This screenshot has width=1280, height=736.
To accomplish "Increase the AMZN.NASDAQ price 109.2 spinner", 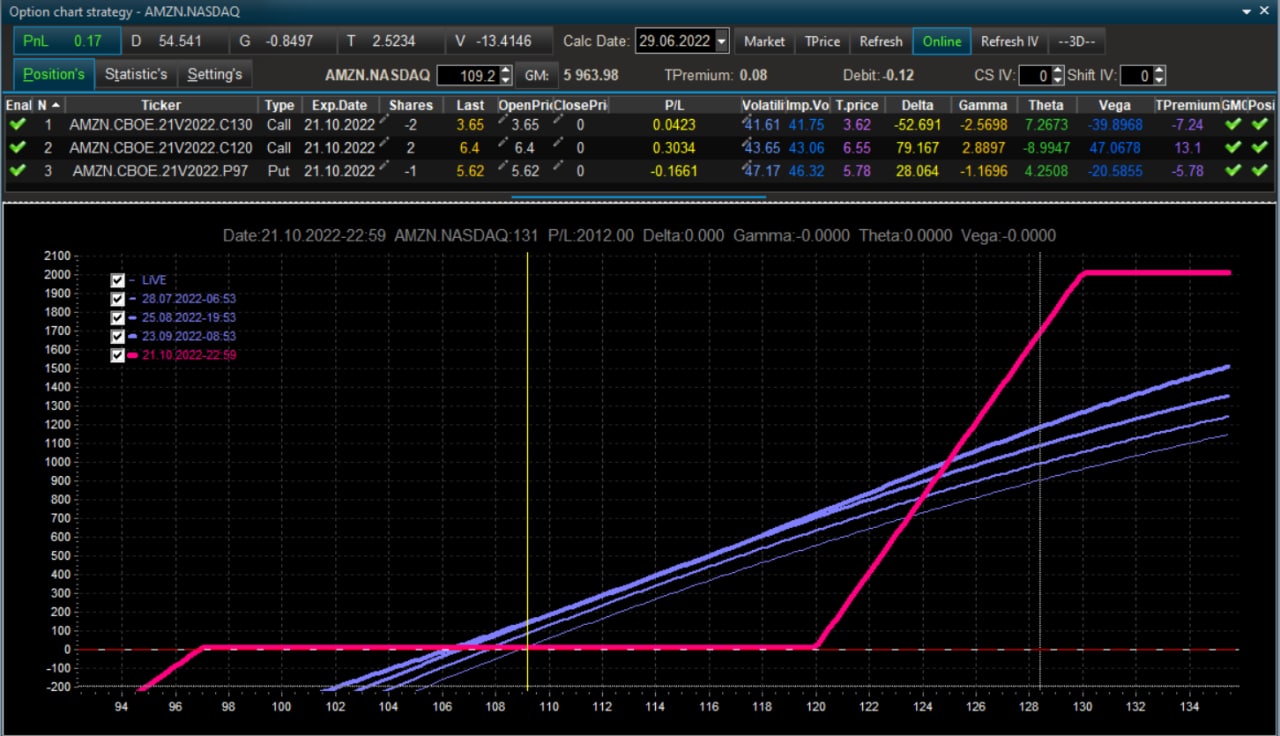I will pos(505,70).
